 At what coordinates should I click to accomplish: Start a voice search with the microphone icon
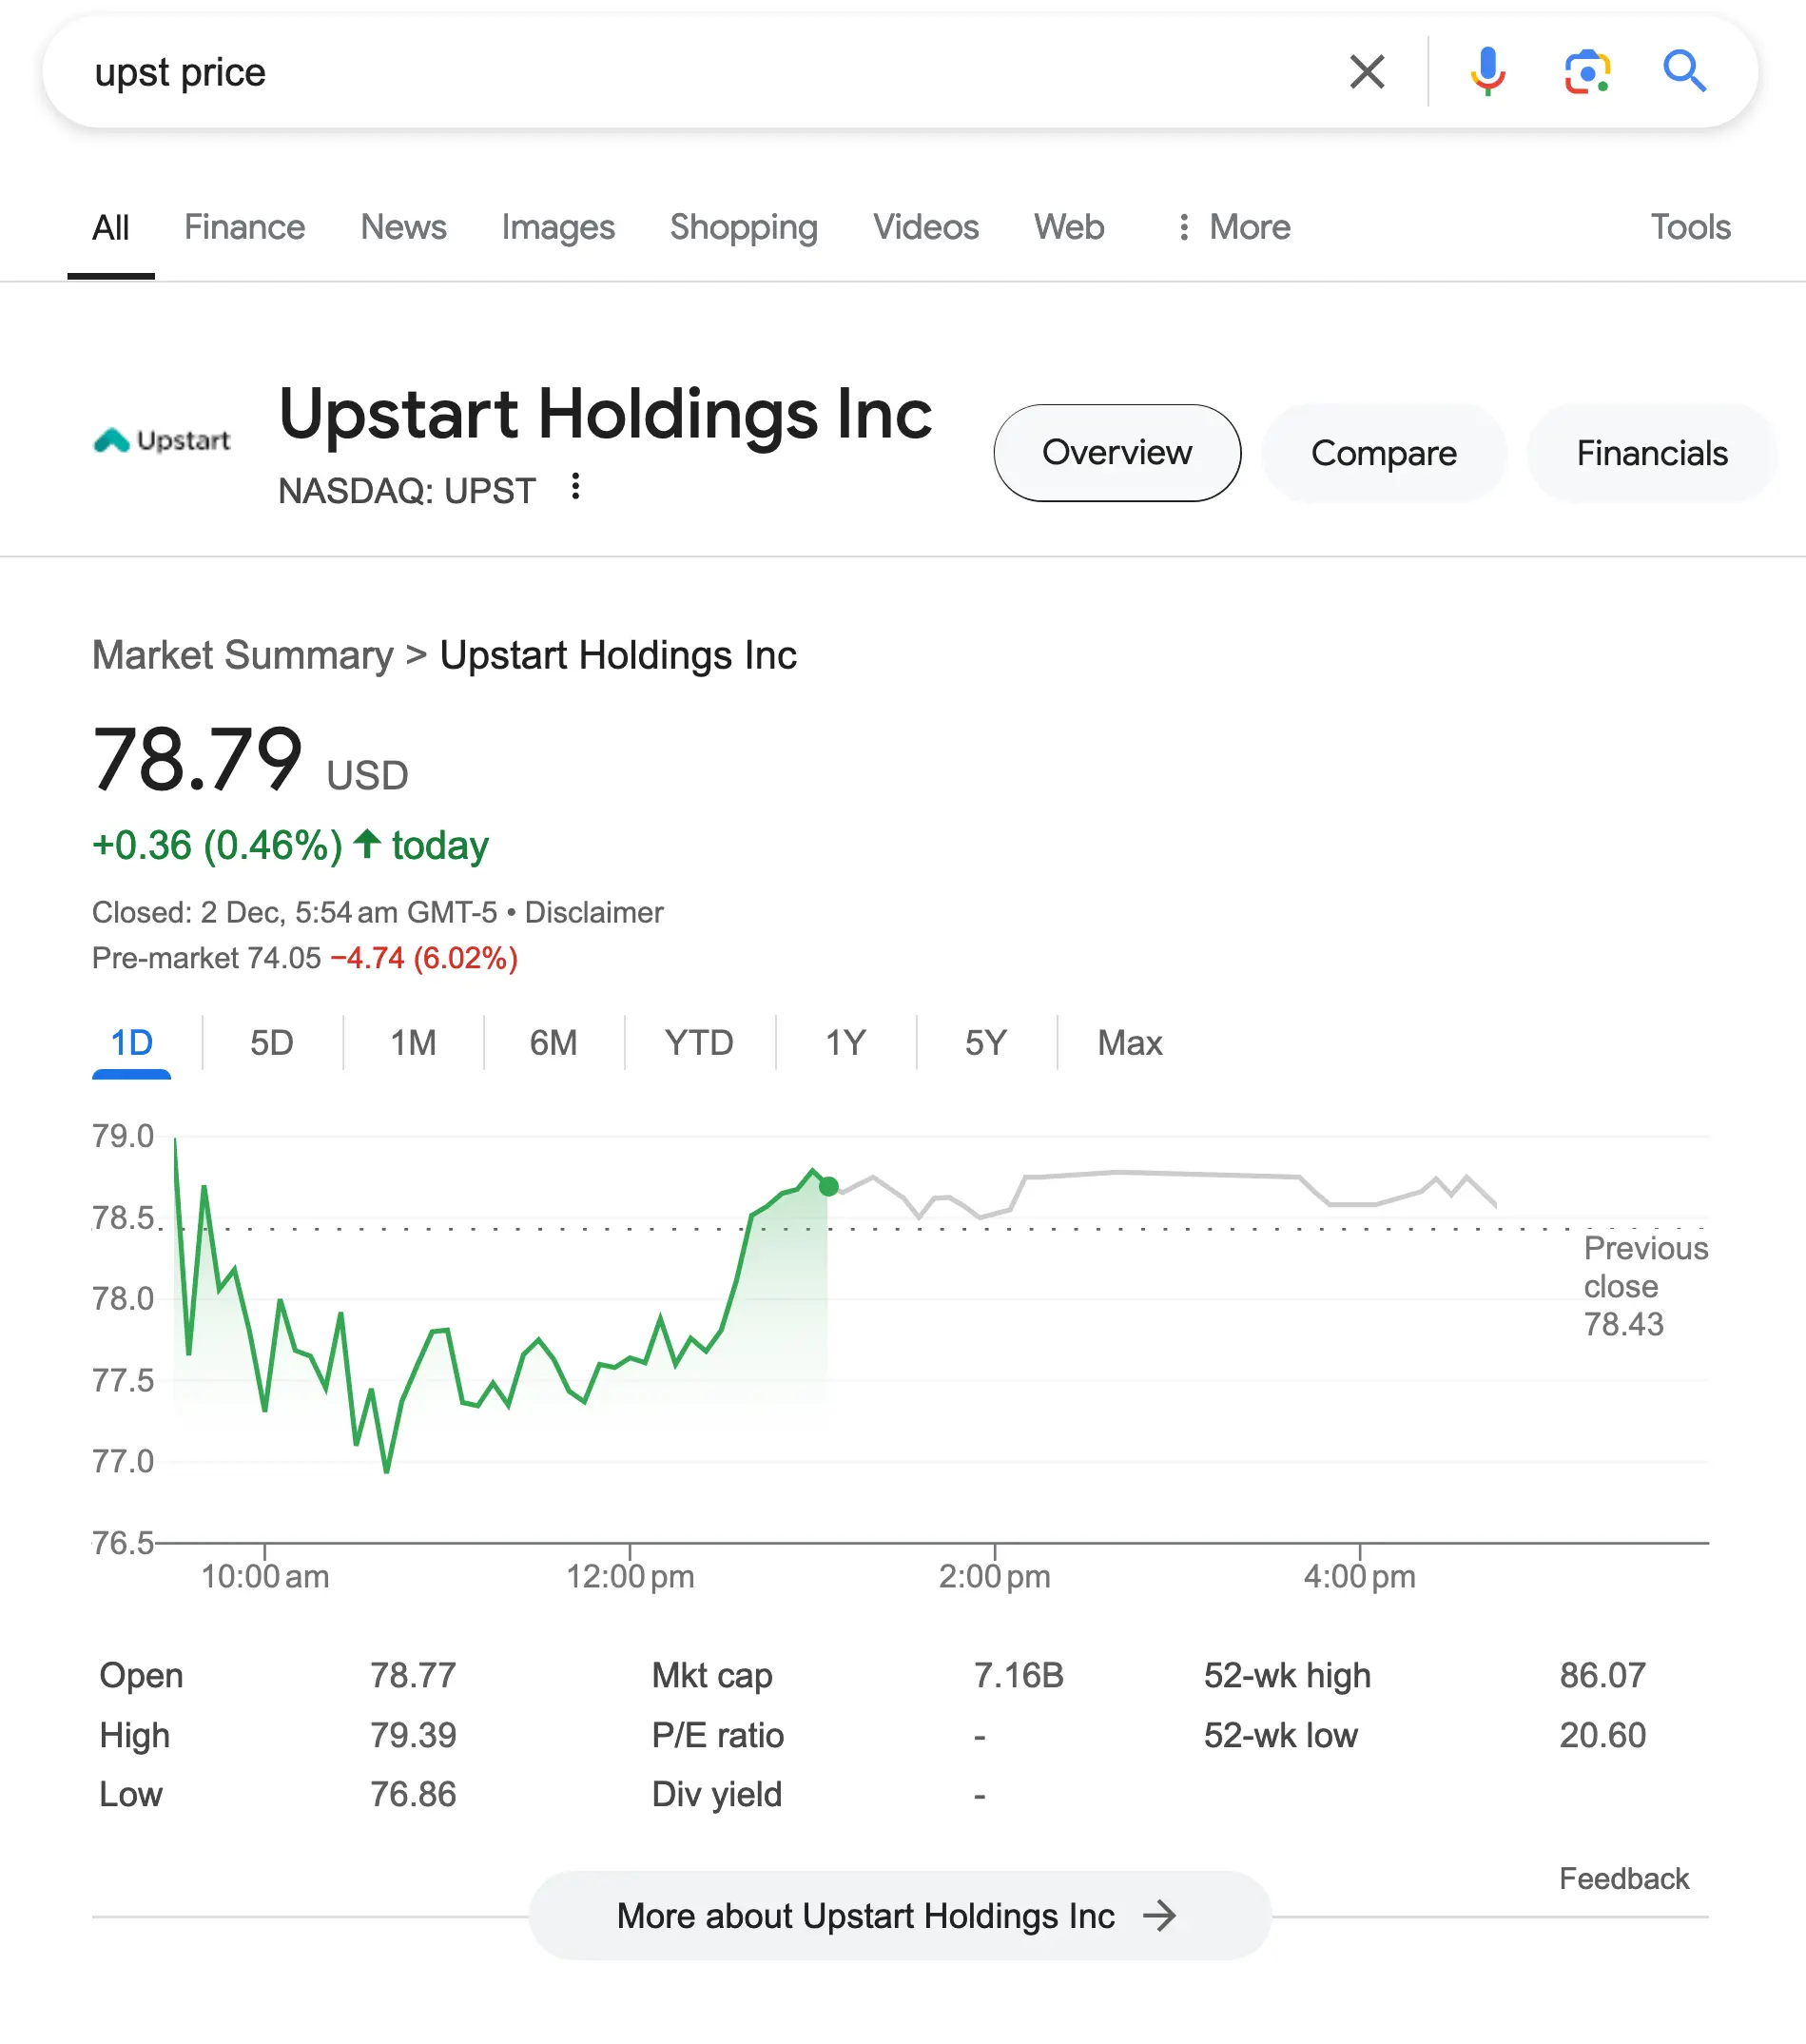[1488, 72]
